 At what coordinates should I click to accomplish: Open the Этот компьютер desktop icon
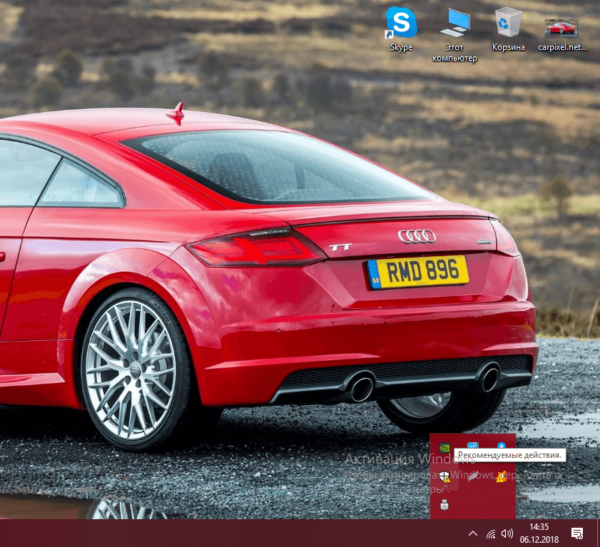(x=455, y=35)
